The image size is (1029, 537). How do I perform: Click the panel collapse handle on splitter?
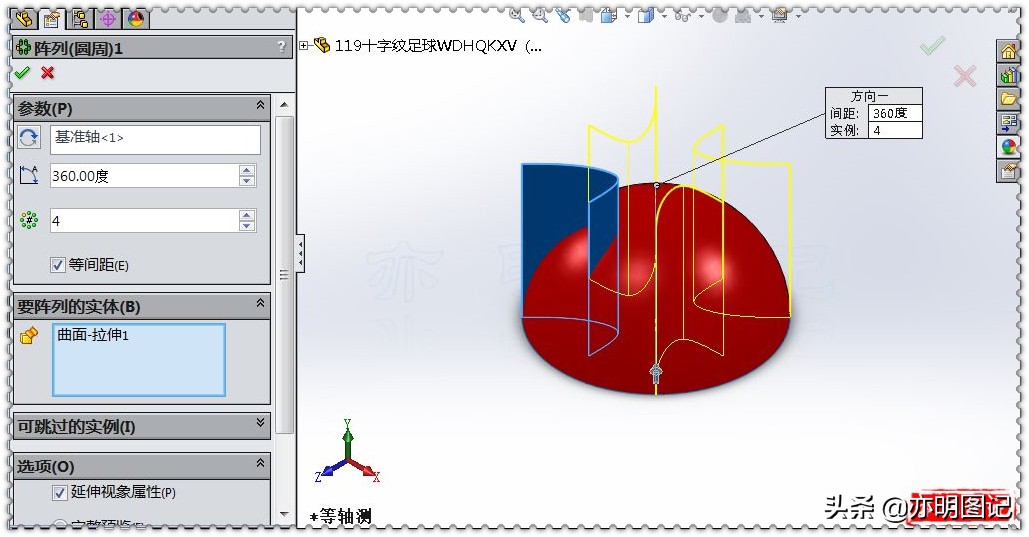[x=300, y=253]
